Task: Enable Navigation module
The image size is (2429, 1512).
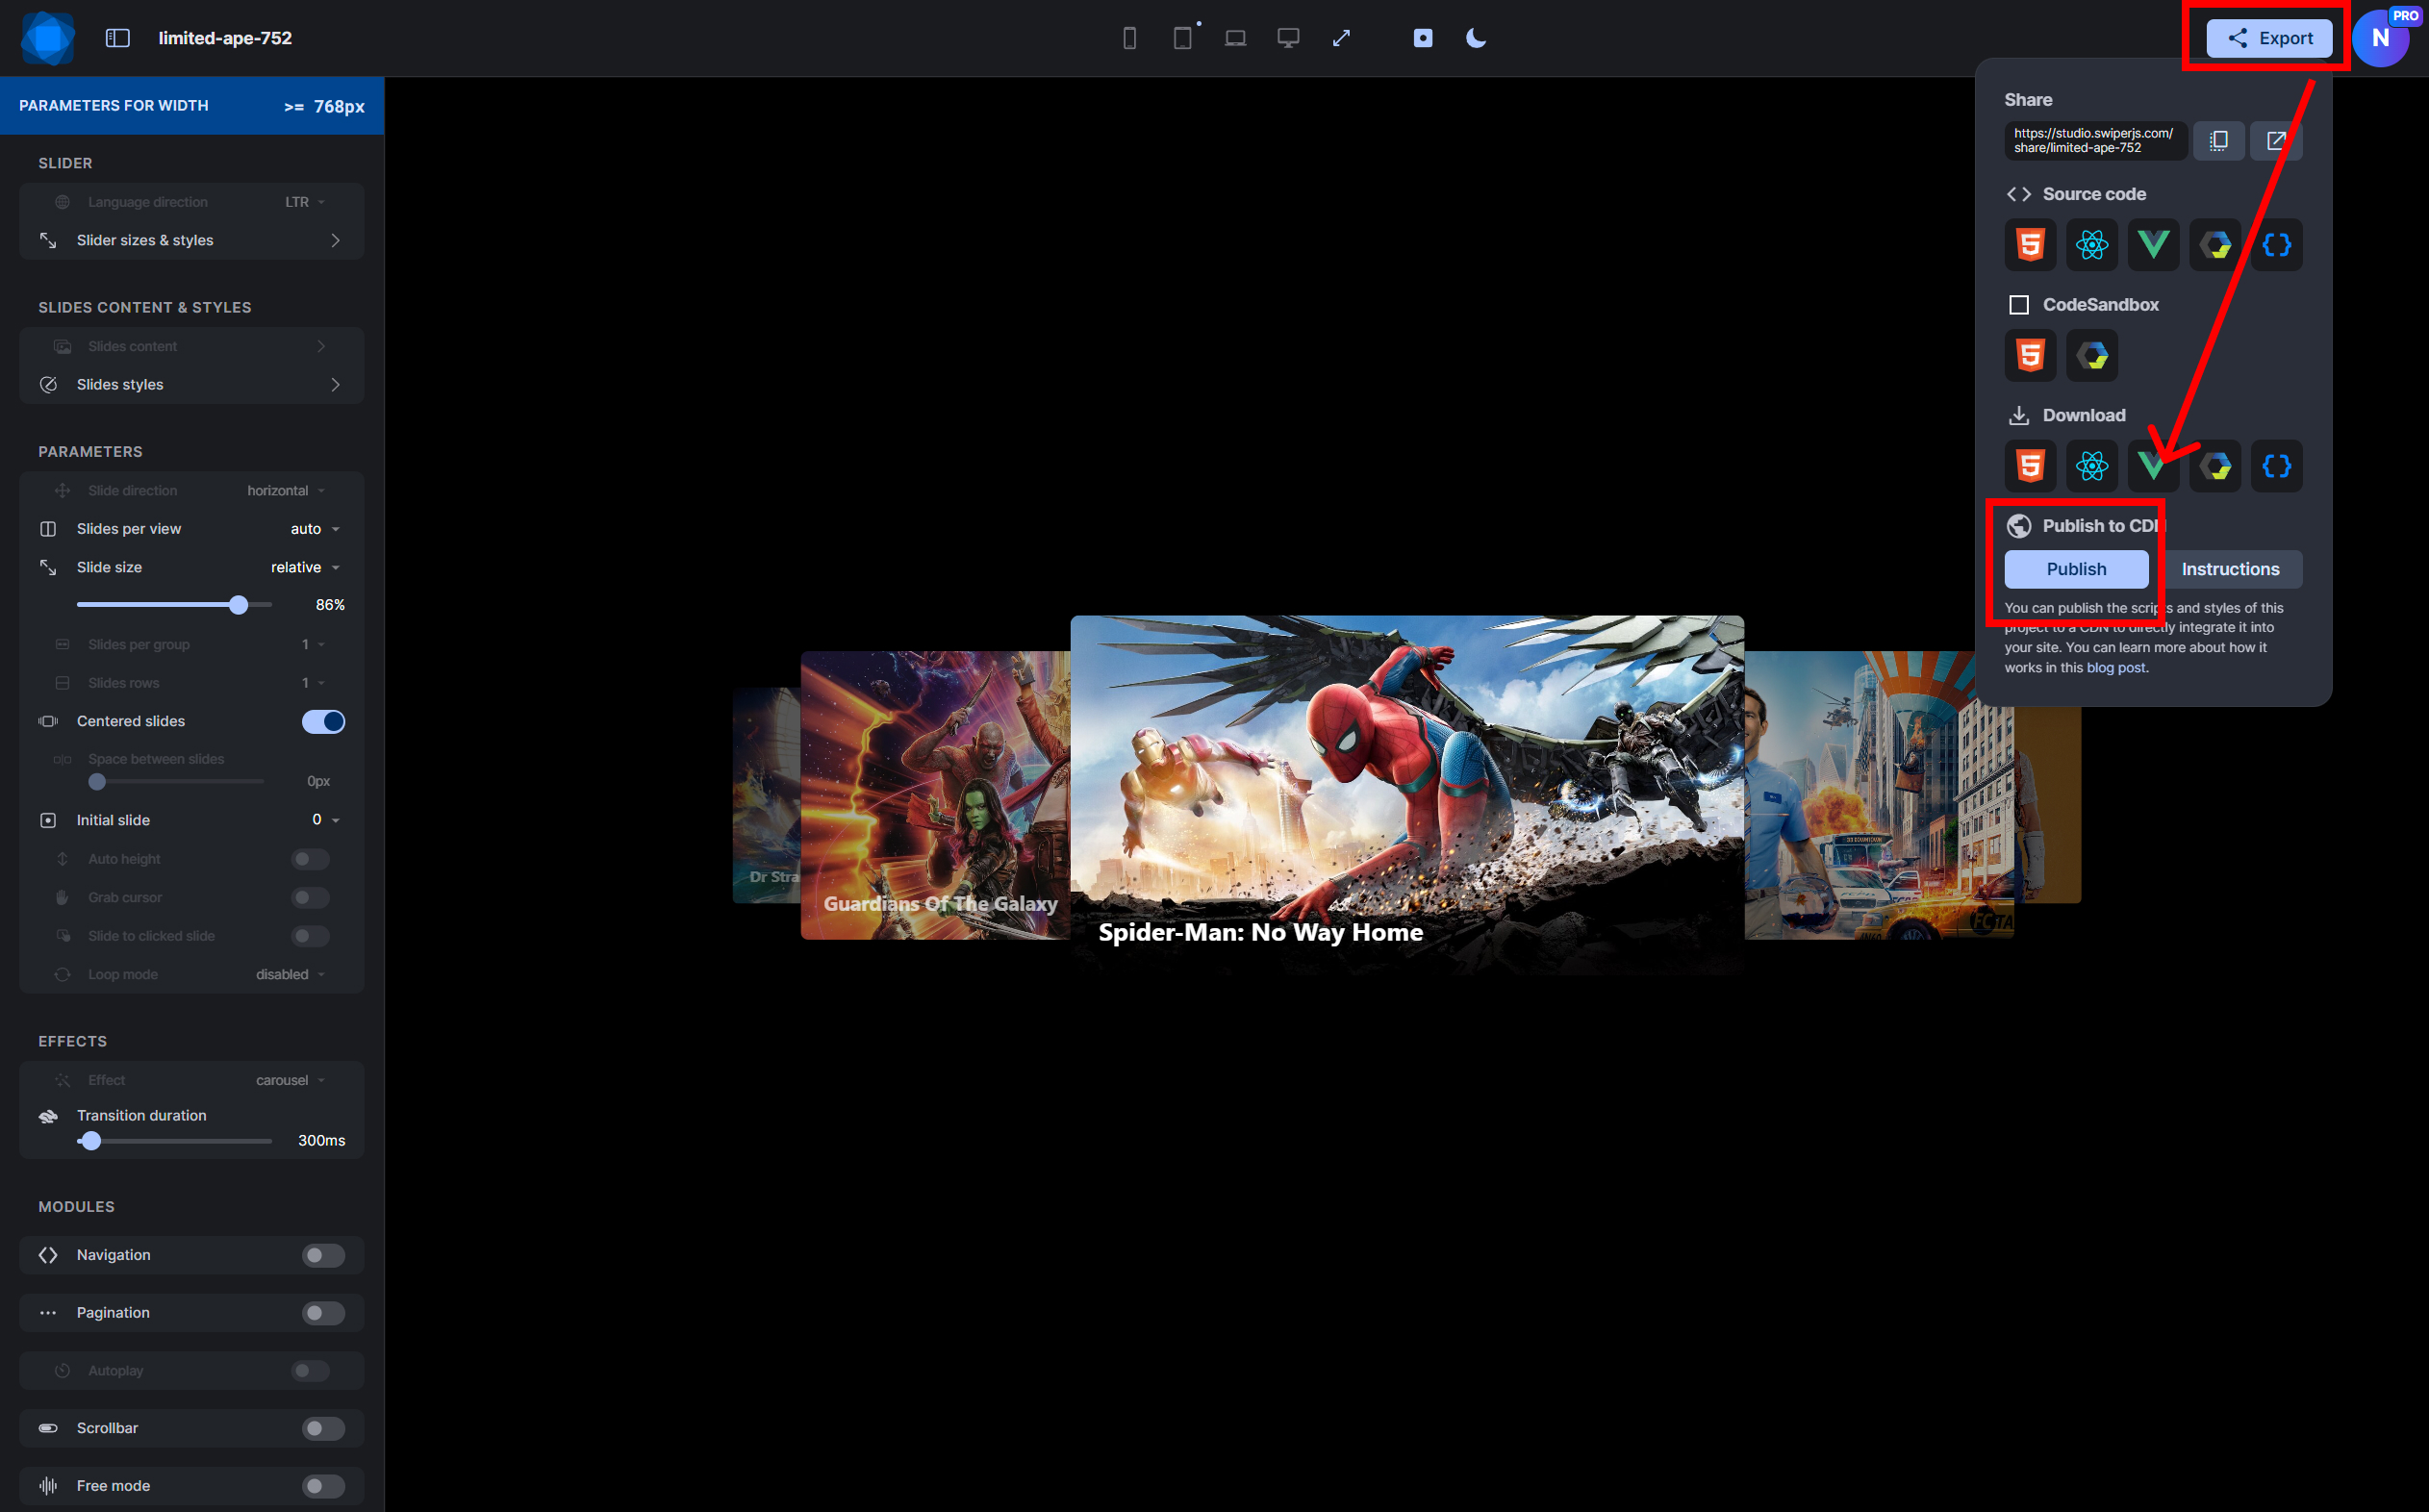Action: (323, 1255)
